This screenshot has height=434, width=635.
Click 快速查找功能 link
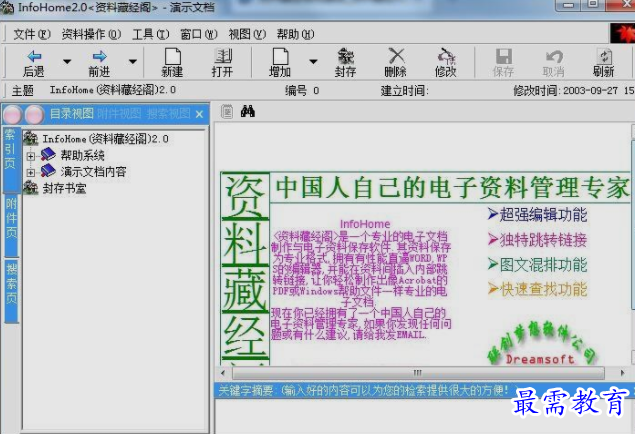tap(537, 289)
